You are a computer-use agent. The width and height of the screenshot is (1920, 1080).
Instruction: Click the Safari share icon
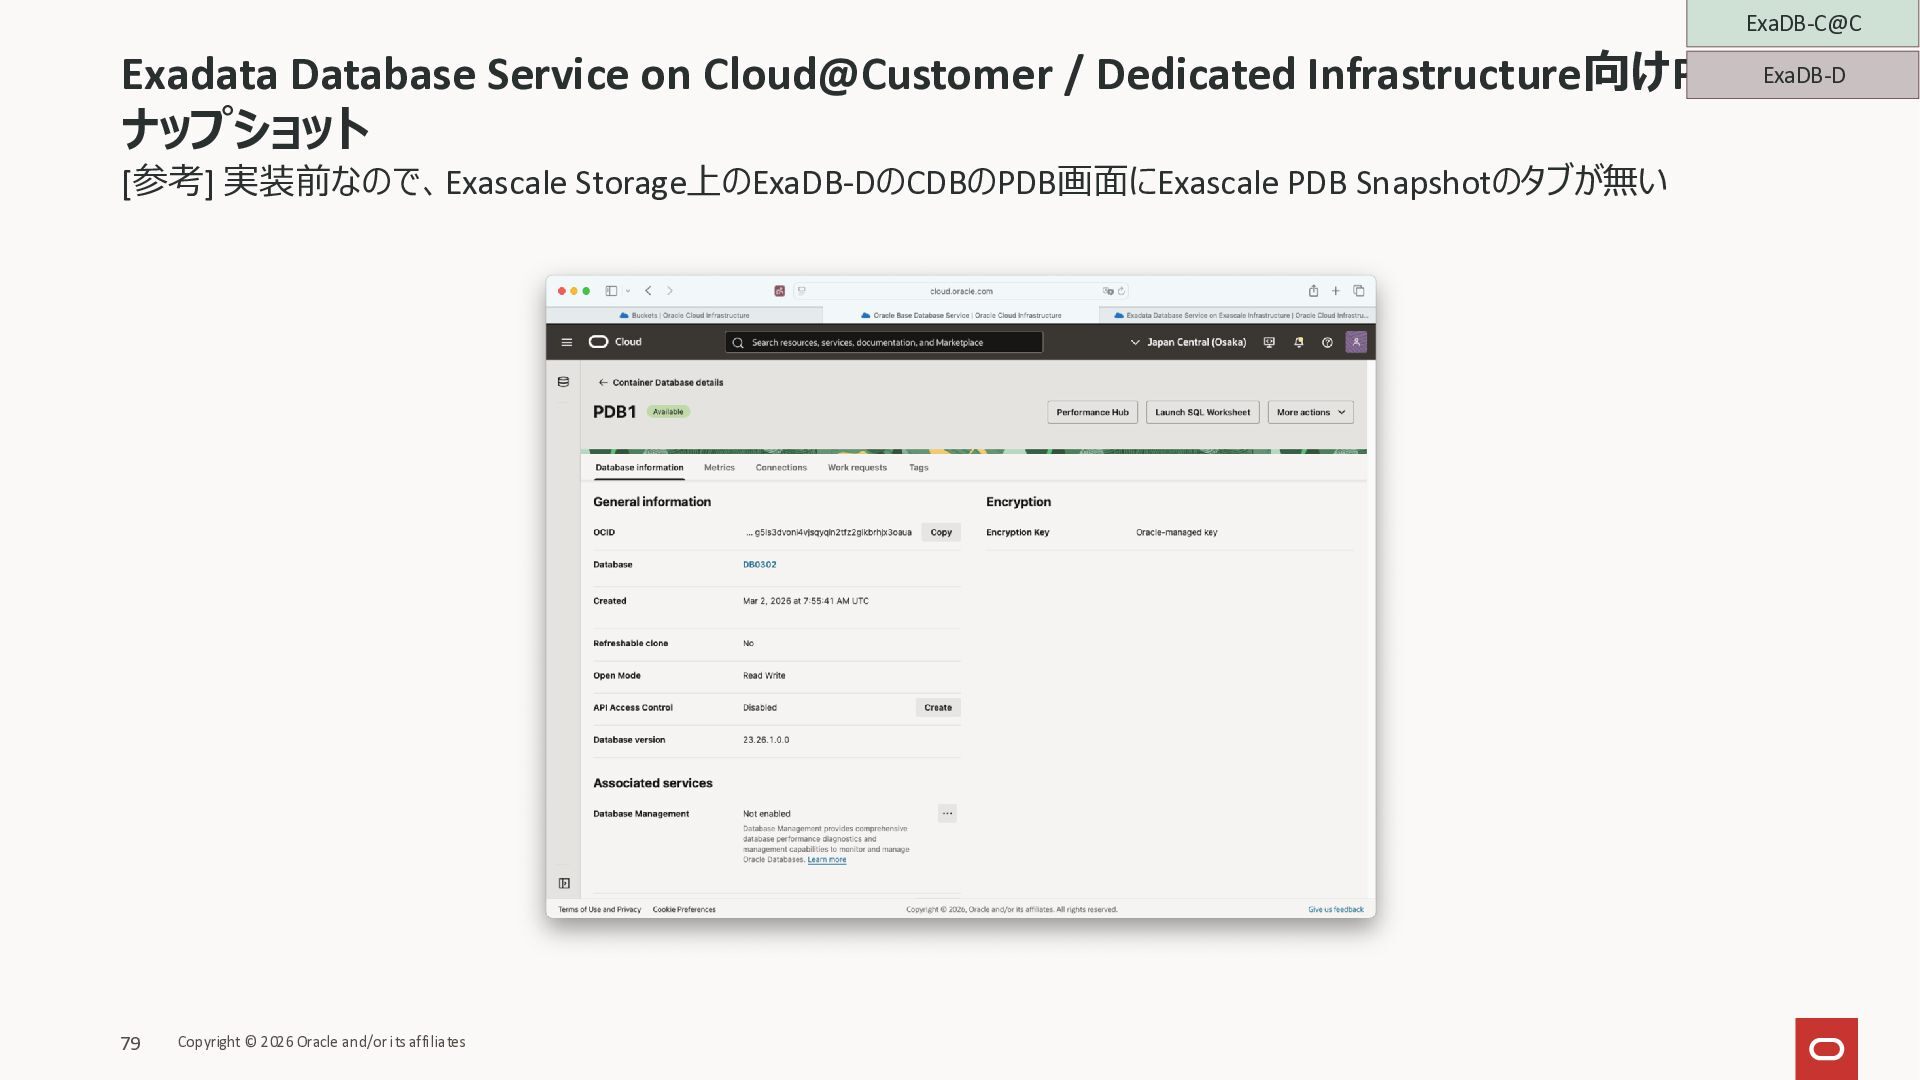[1313, 291]
